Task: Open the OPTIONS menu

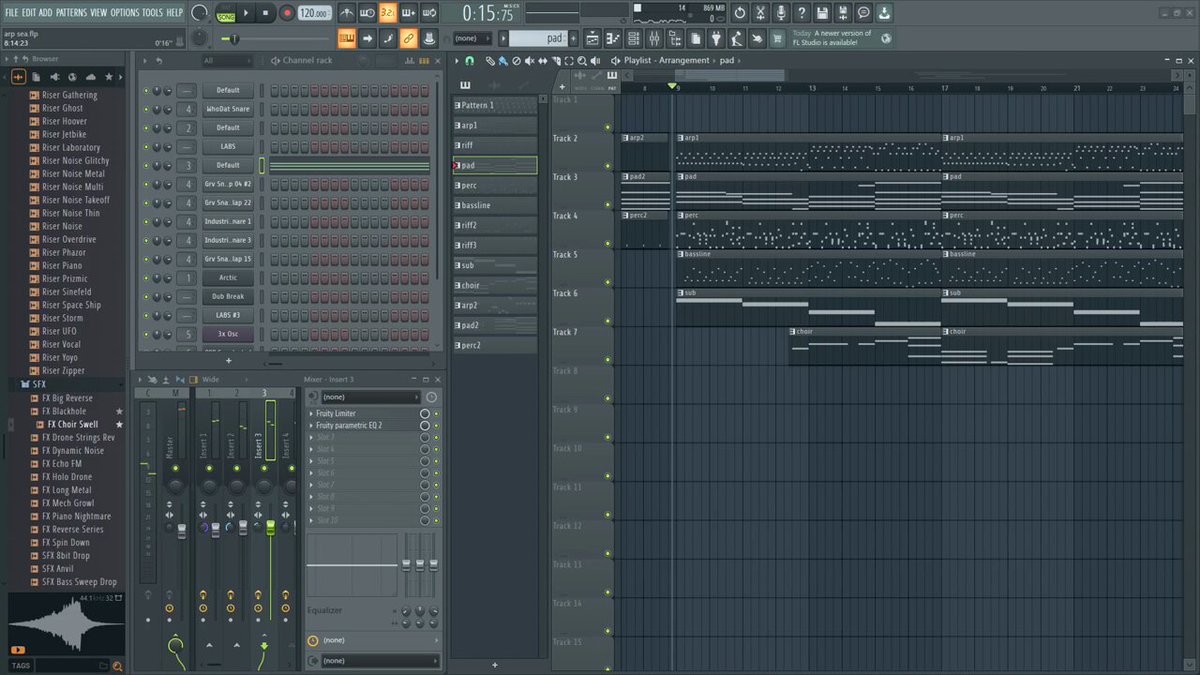Action: pyautogui.click(x=125, y=13)
